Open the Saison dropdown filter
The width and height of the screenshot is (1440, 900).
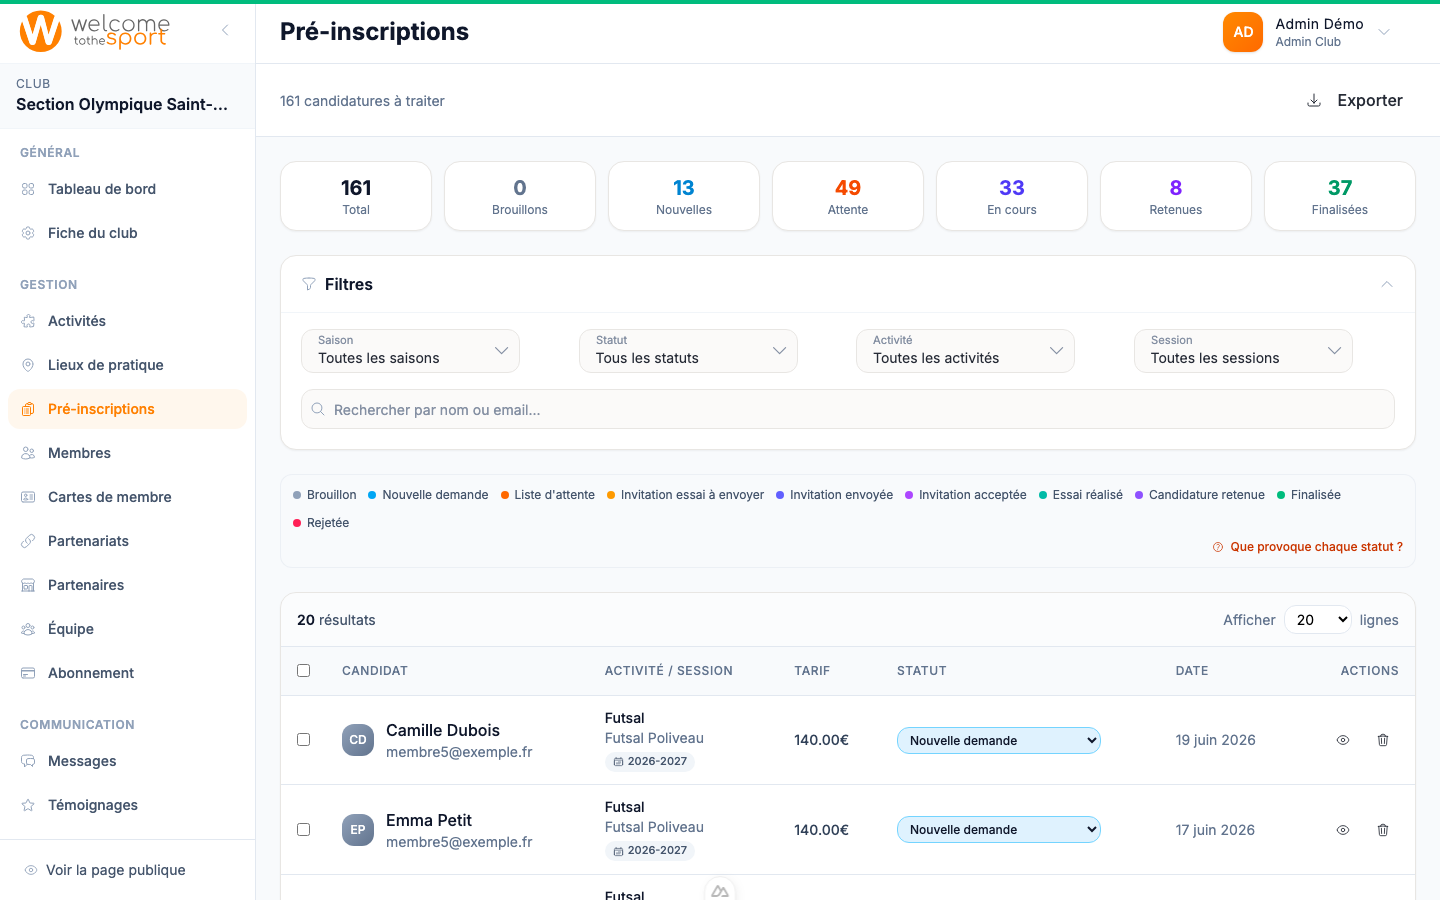(x=410, y=351)
